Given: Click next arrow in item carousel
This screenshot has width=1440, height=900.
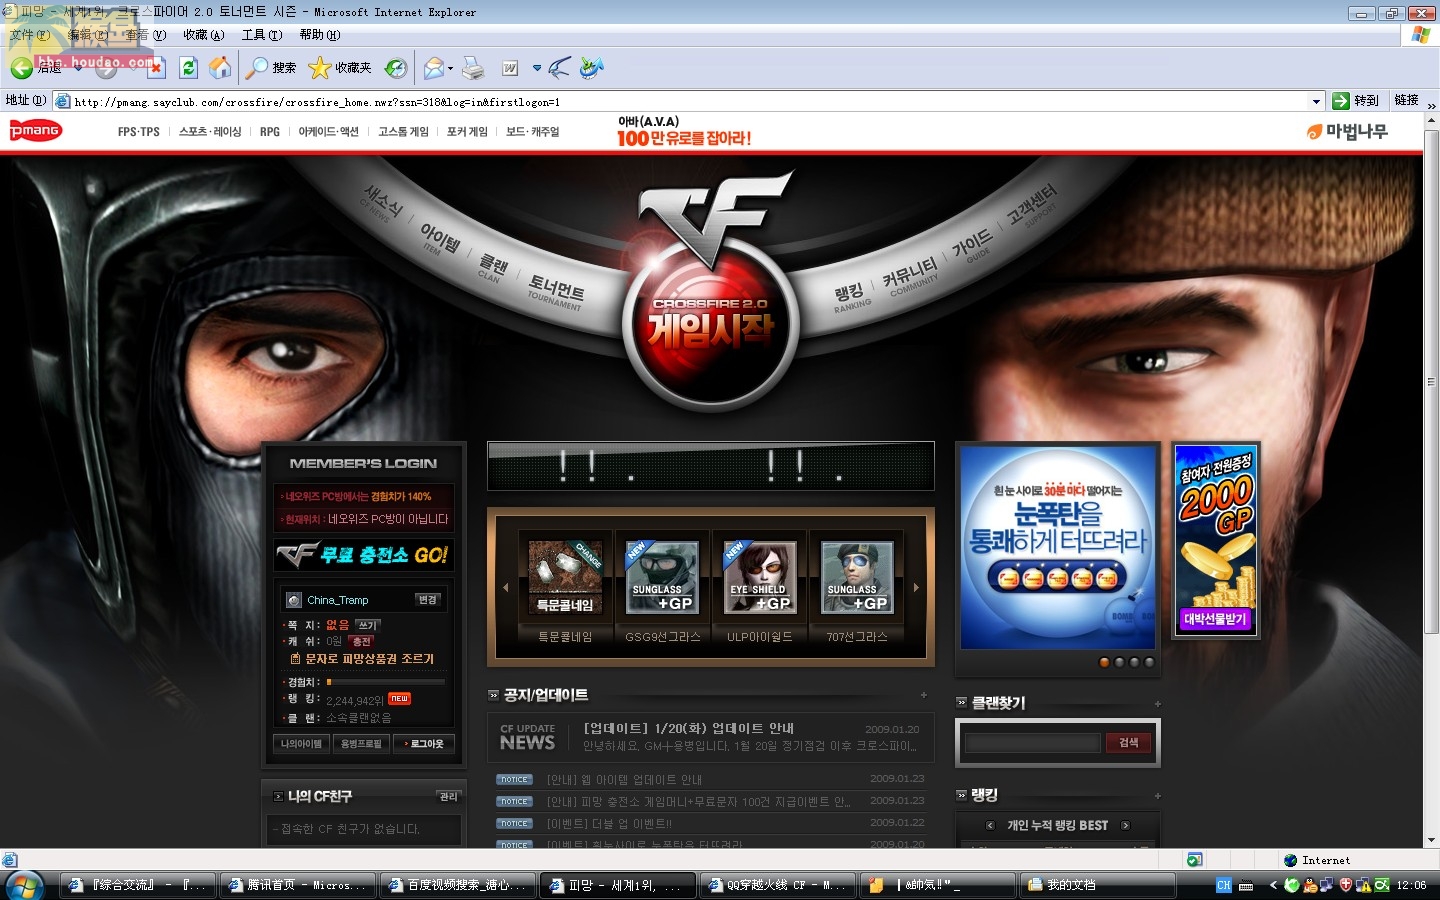Looking at the screenshot, I should 916,587.
